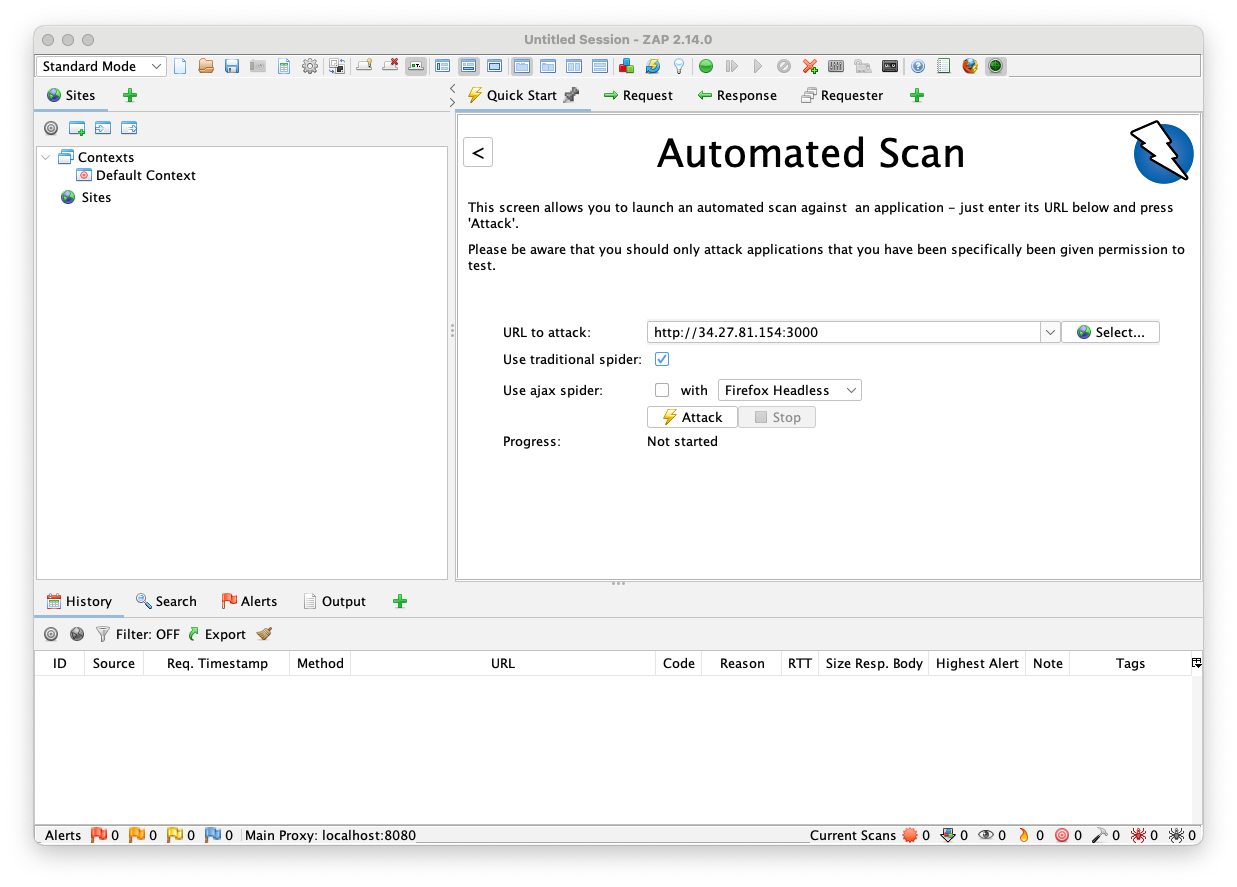The image size is (1237, 887).
Task: Click the green break on all requests circle
Action: click(706, 67)
